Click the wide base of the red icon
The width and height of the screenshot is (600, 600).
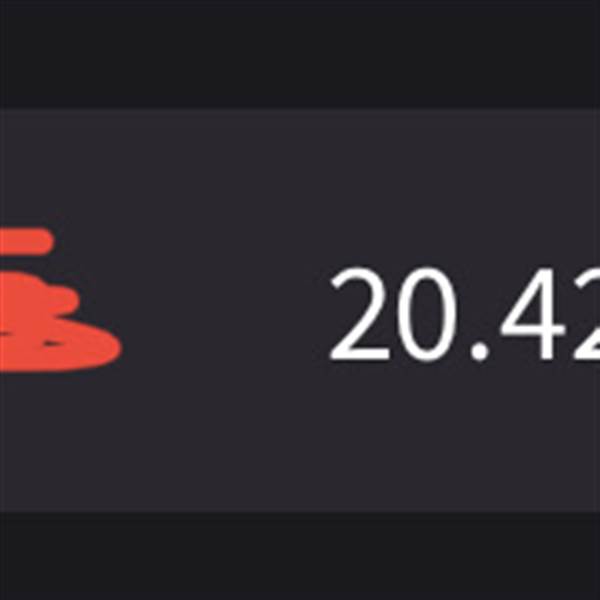tap(59, 349)
